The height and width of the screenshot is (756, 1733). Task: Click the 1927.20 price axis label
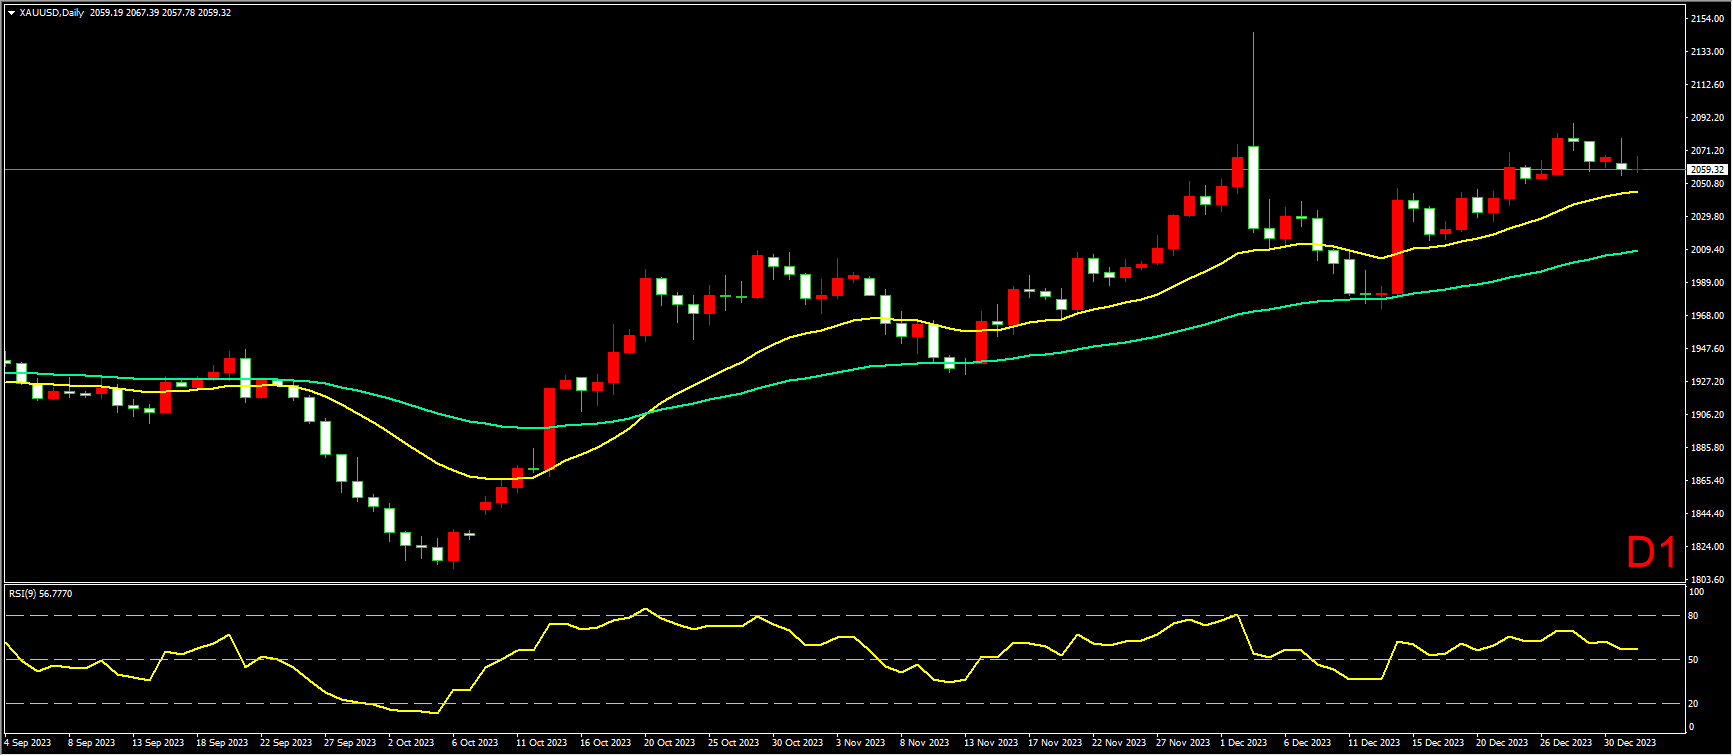point(1707,382)
